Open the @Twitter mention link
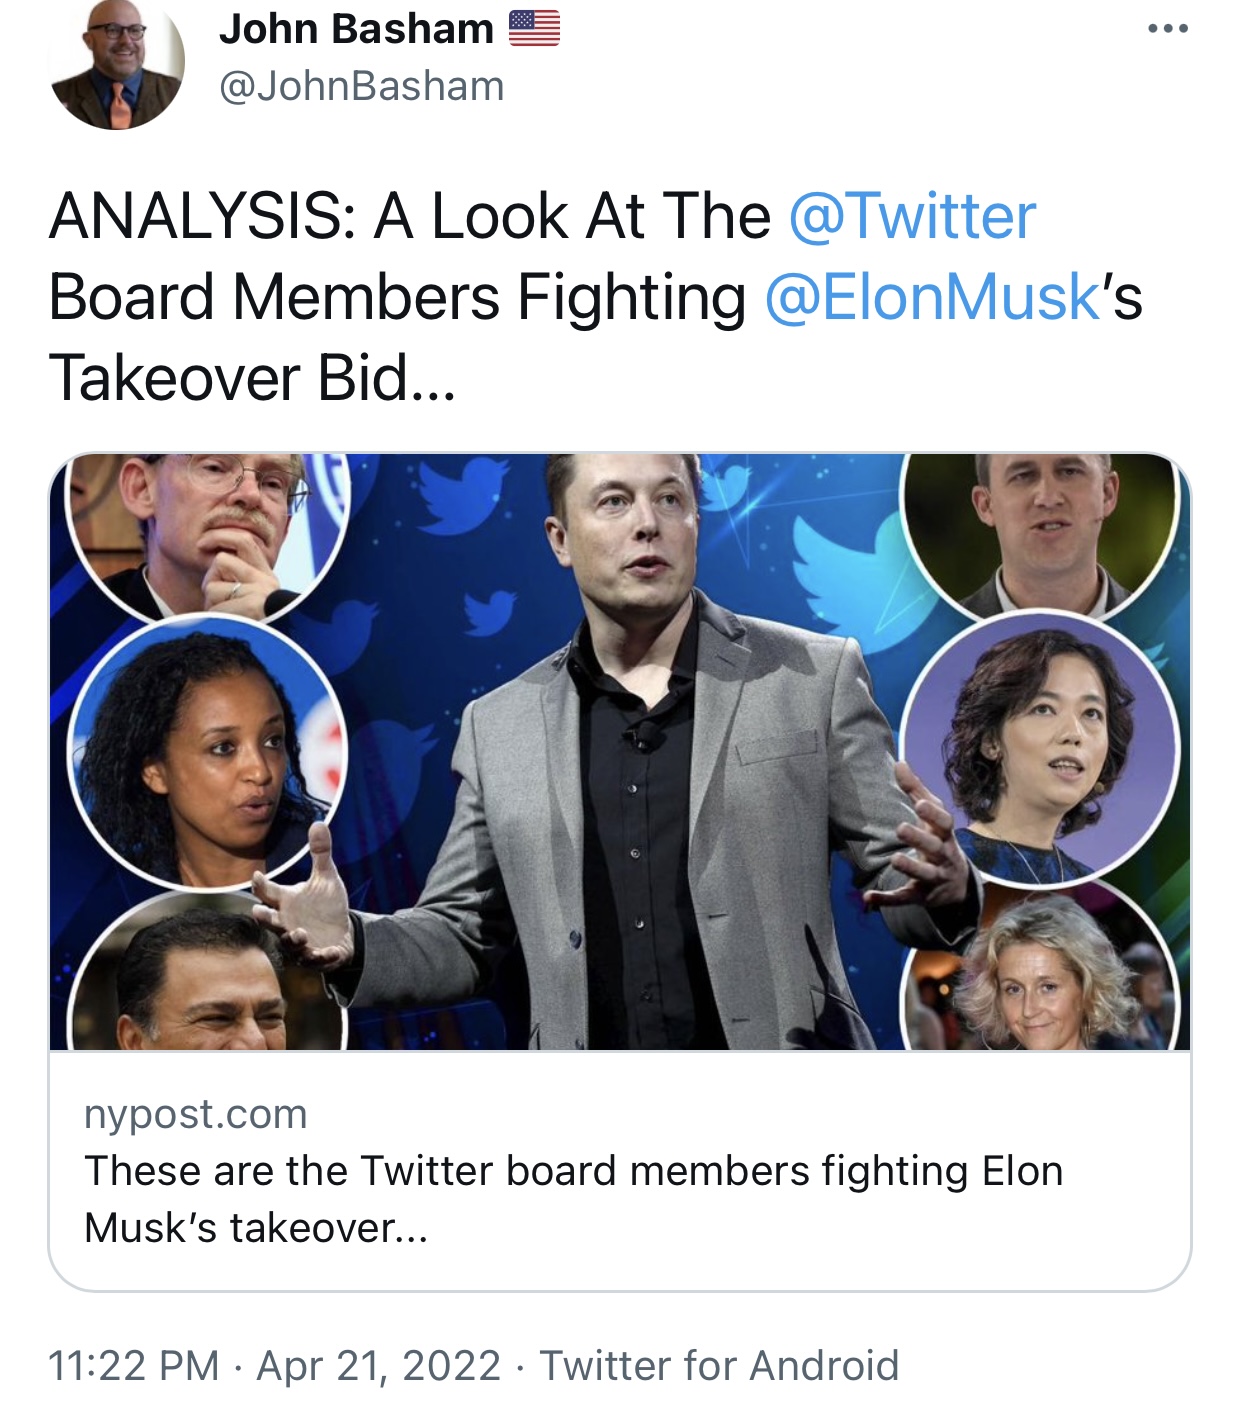This screenshot has height=1414, width=1241. [x=911, y=216]
